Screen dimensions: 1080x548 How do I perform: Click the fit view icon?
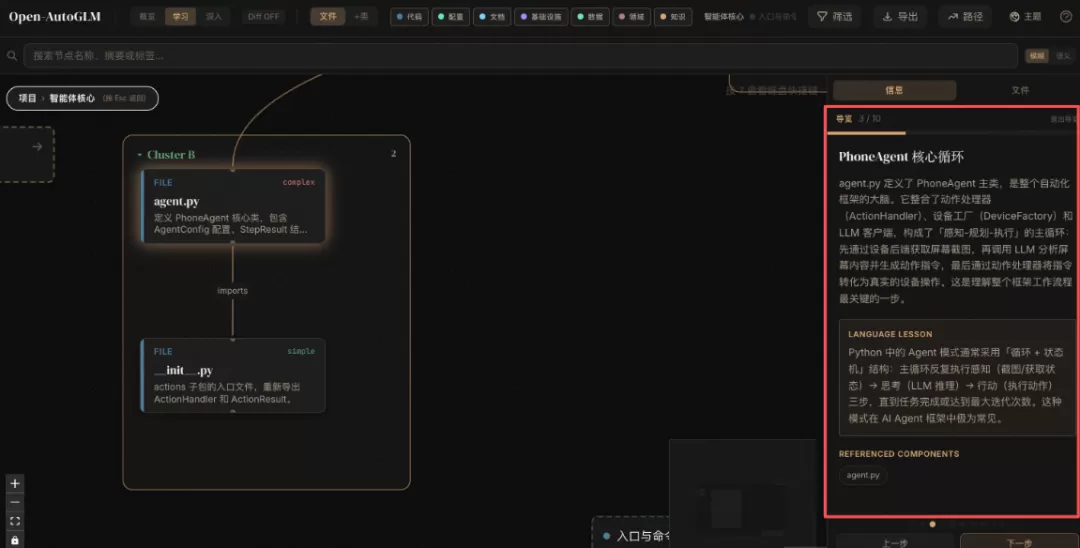click(14, 521)
